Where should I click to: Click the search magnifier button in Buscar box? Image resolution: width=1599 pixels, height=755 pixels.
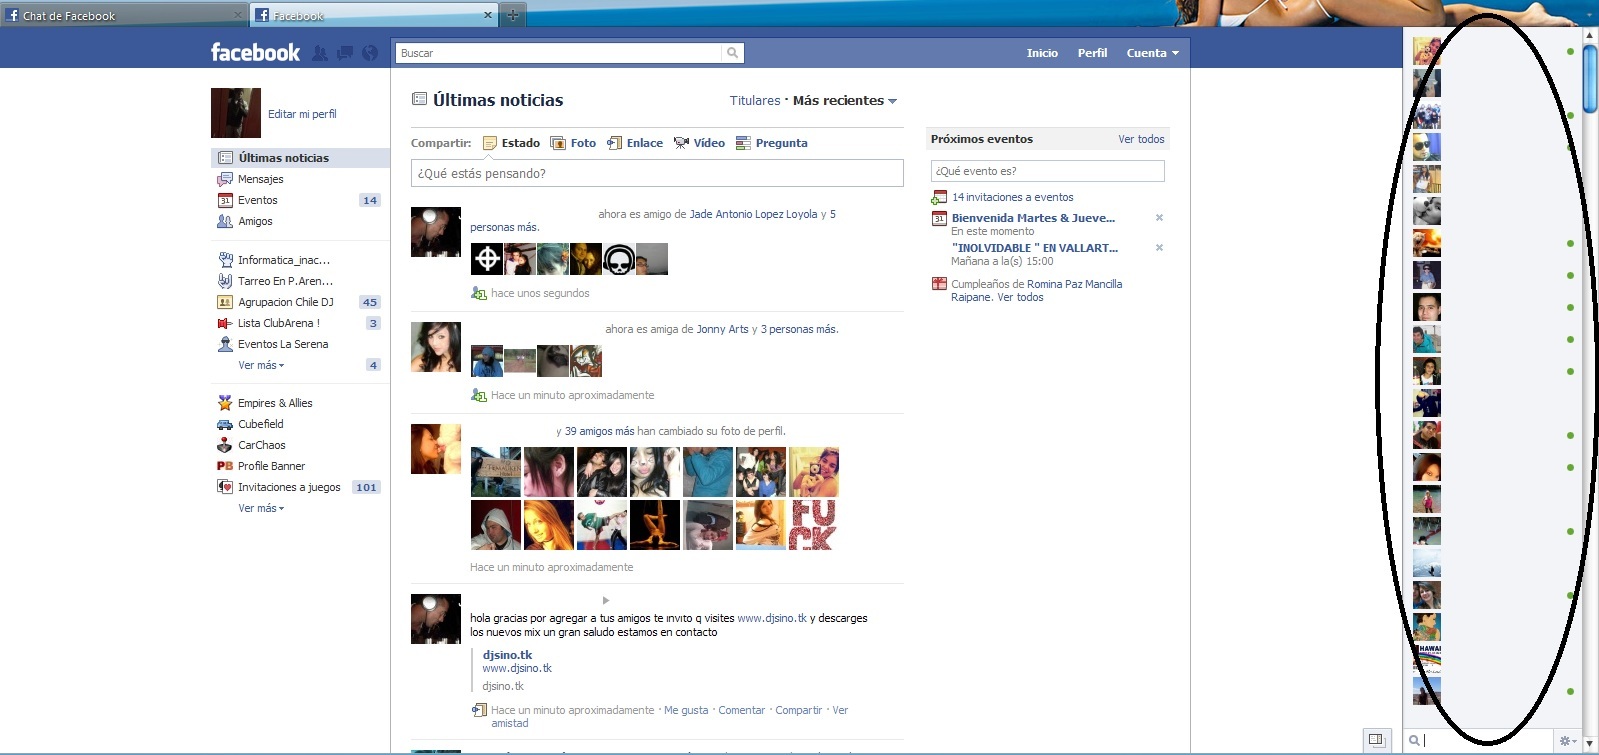pos(733,53)
